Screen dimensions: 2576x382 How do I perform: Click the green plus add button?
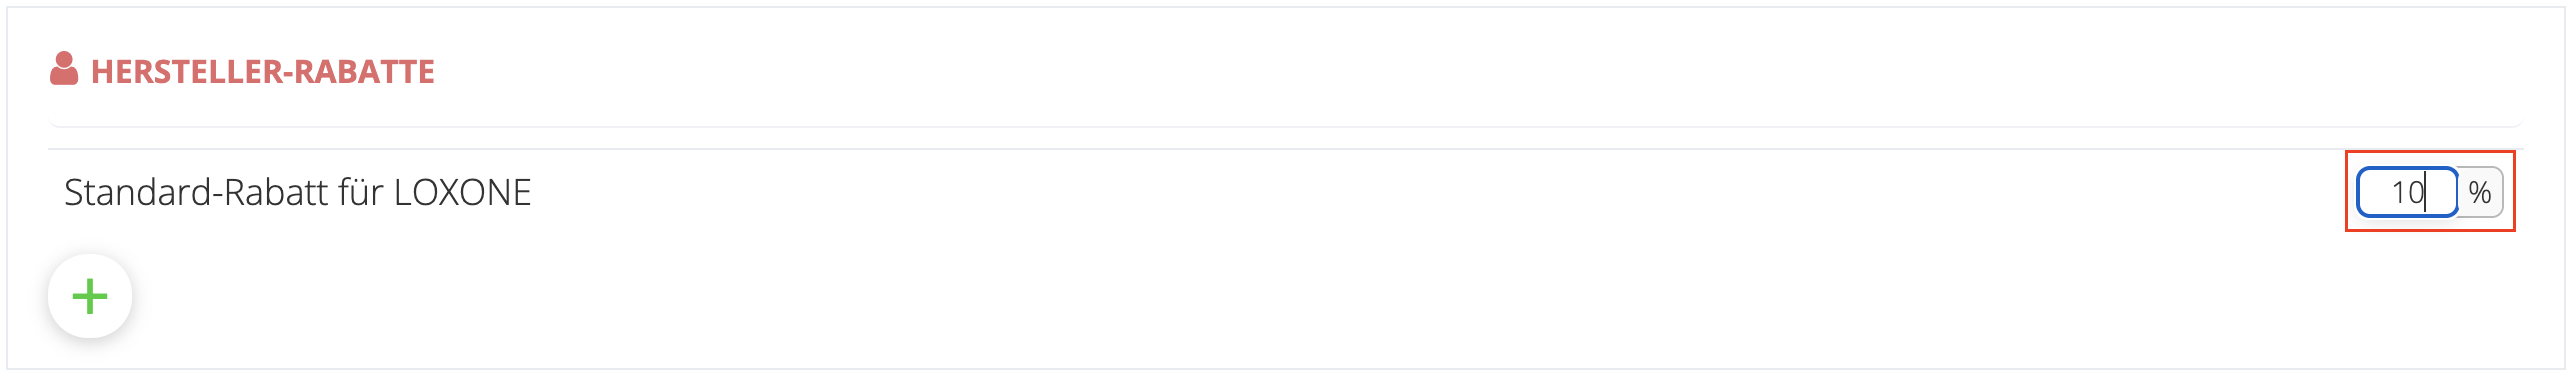(90, 296)
